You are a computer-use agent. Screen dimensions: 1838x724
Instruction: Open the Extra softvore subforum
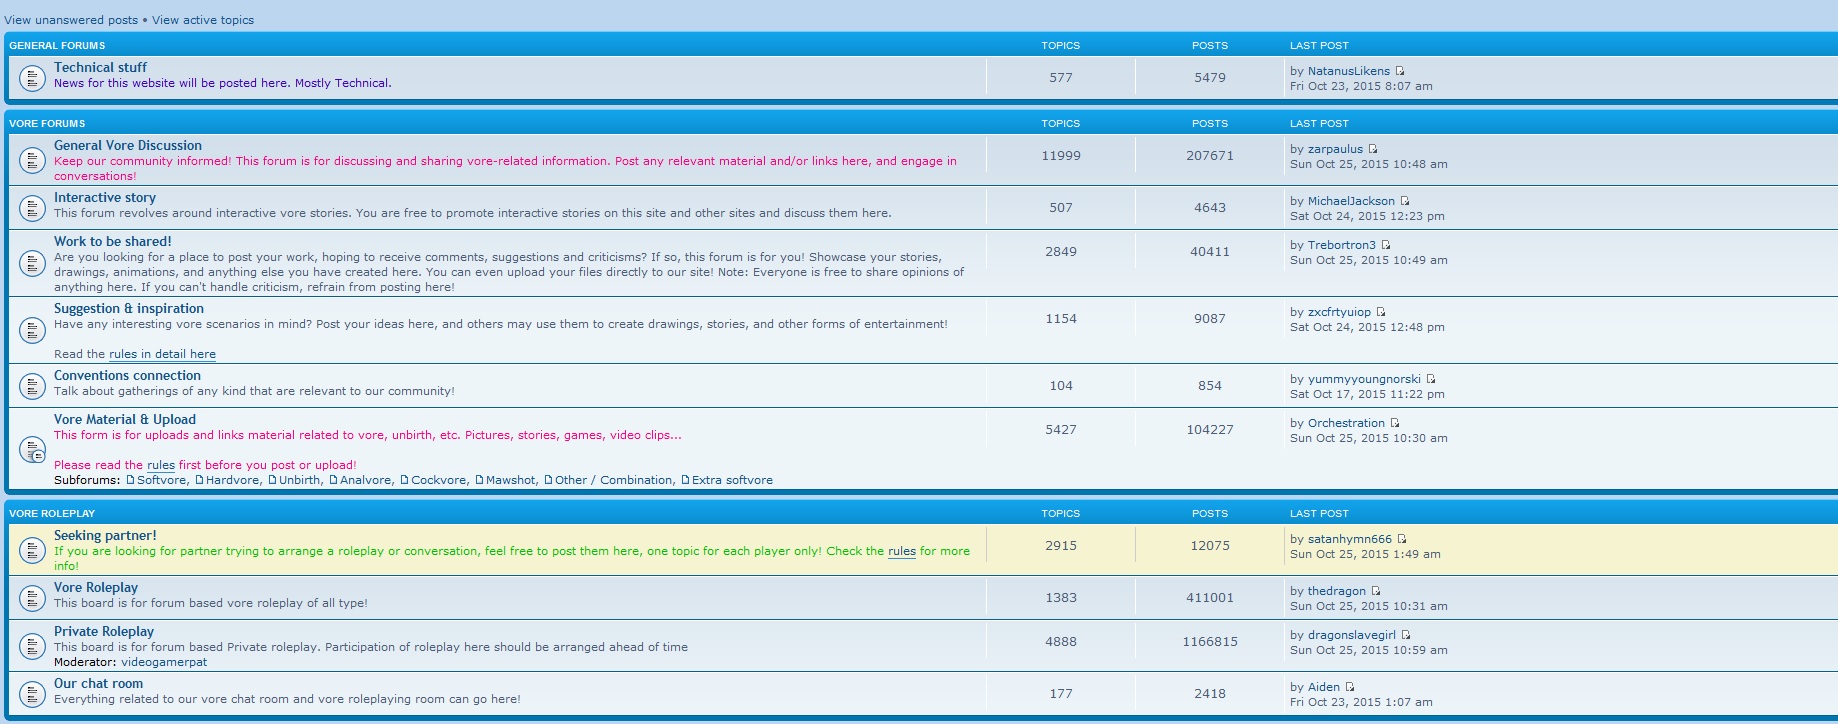pos(732,480)
